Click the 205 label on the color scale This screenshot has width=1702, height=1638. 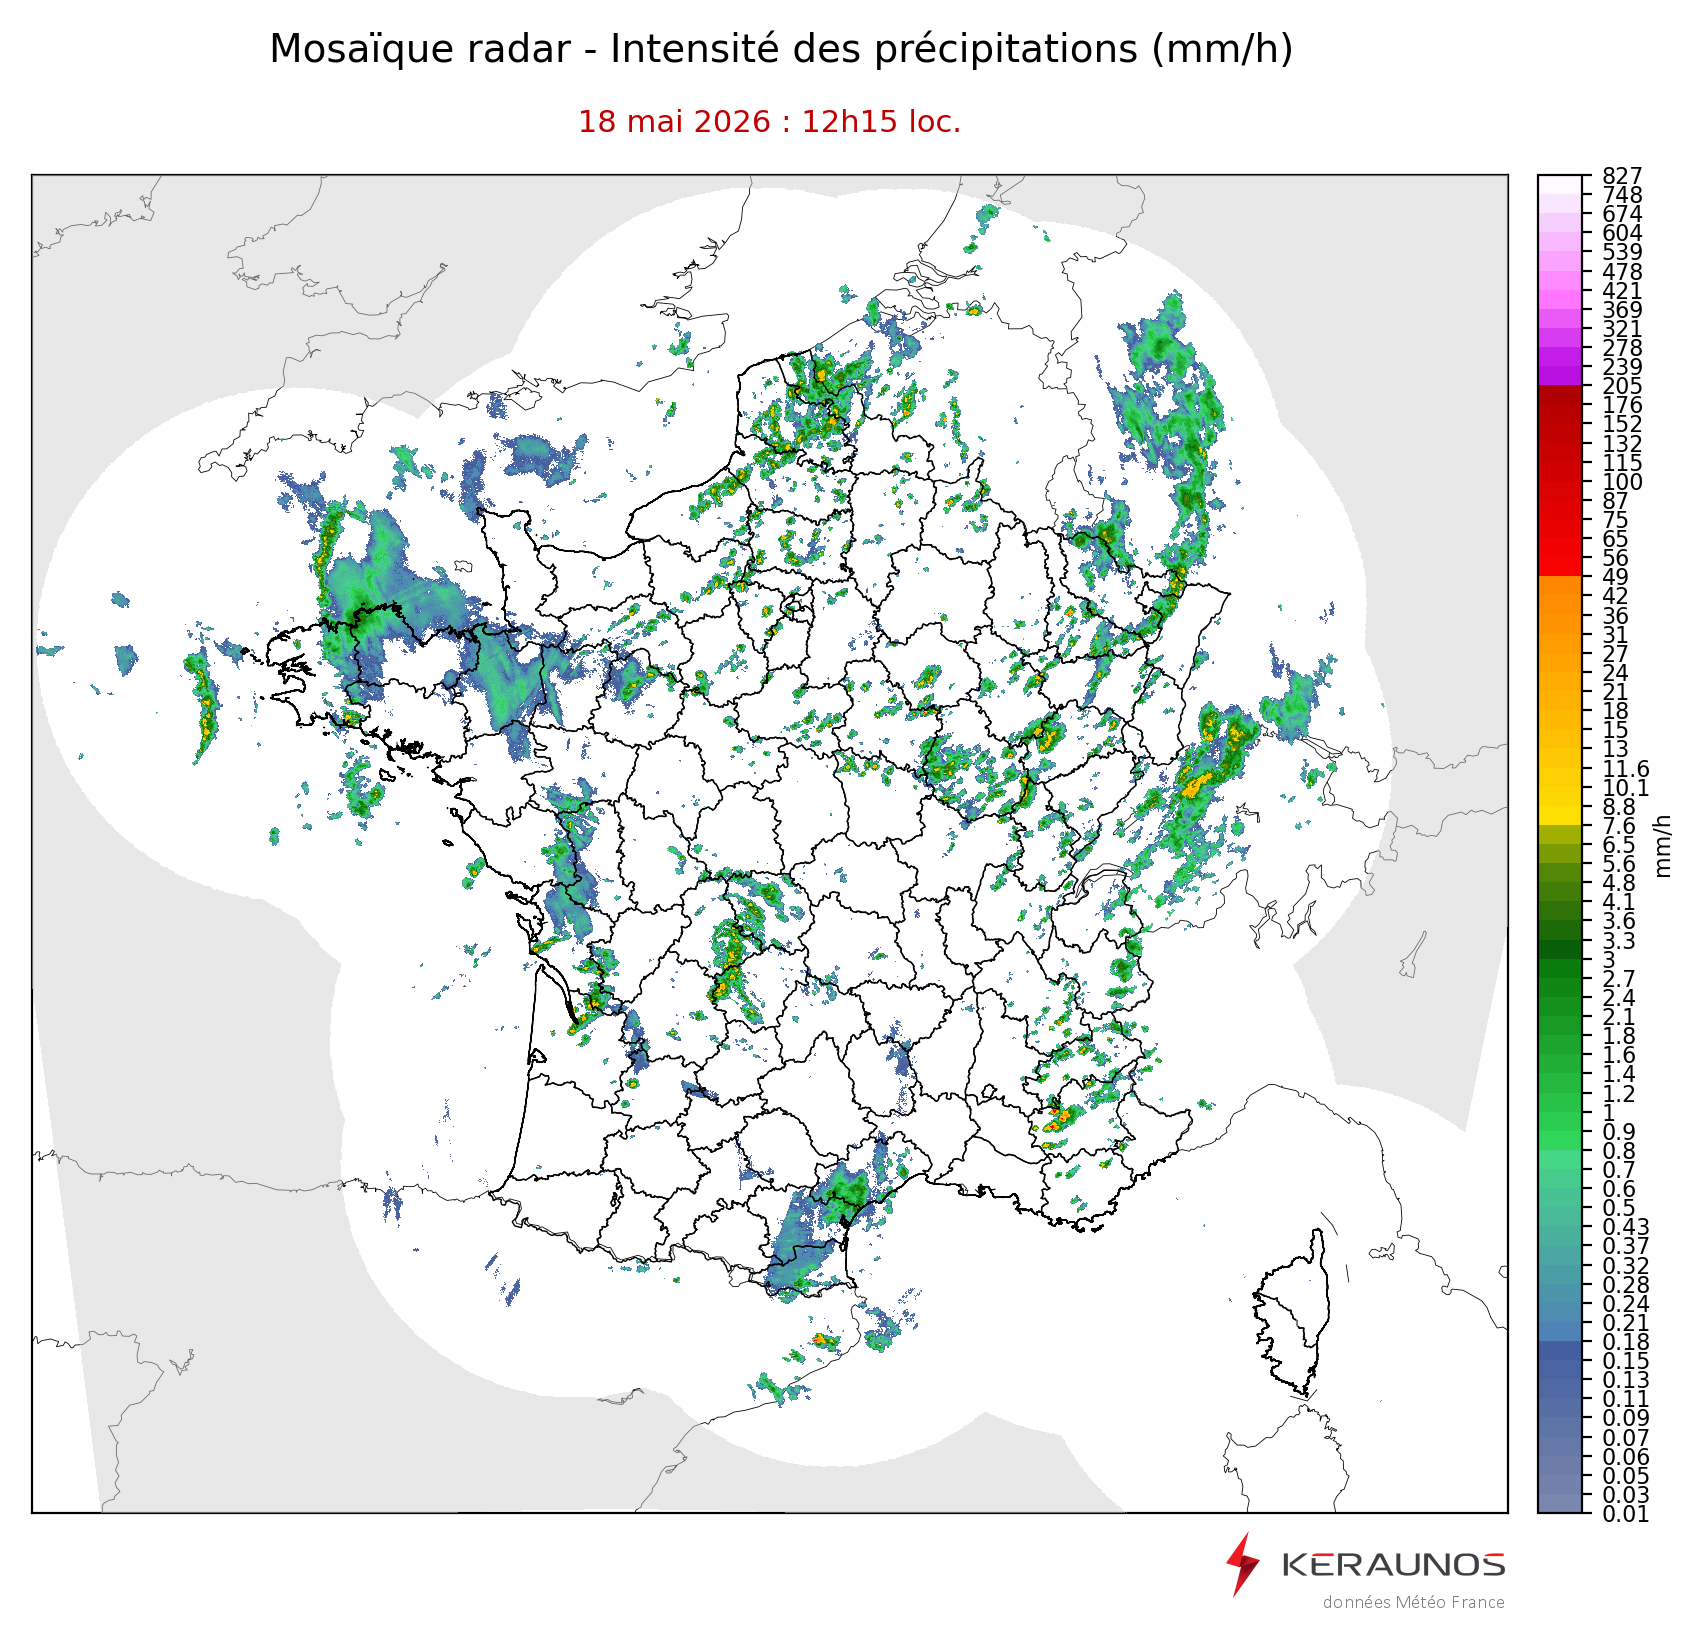tap(1622, 386)
